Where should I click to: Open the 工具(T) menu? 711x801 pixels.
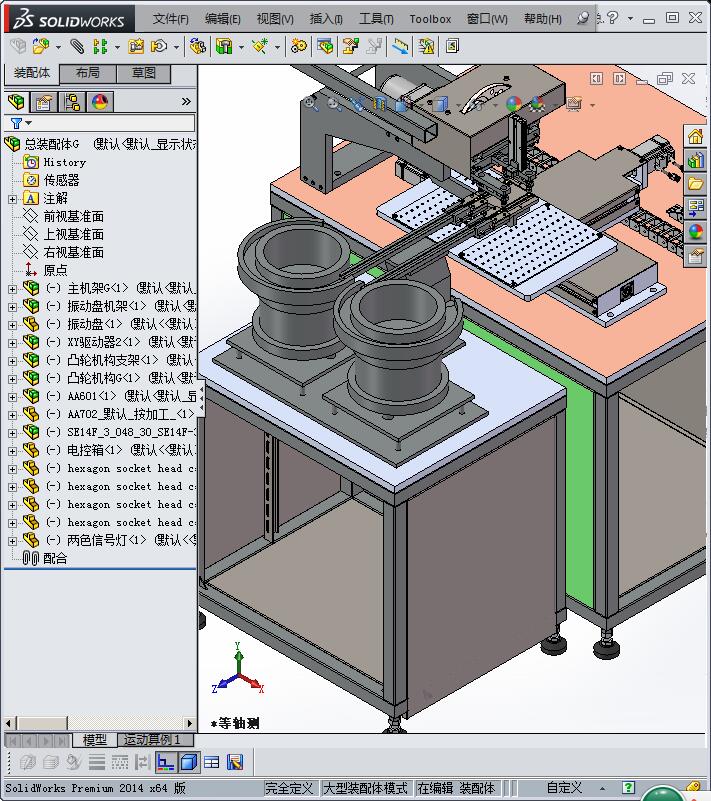coord(376,19)
